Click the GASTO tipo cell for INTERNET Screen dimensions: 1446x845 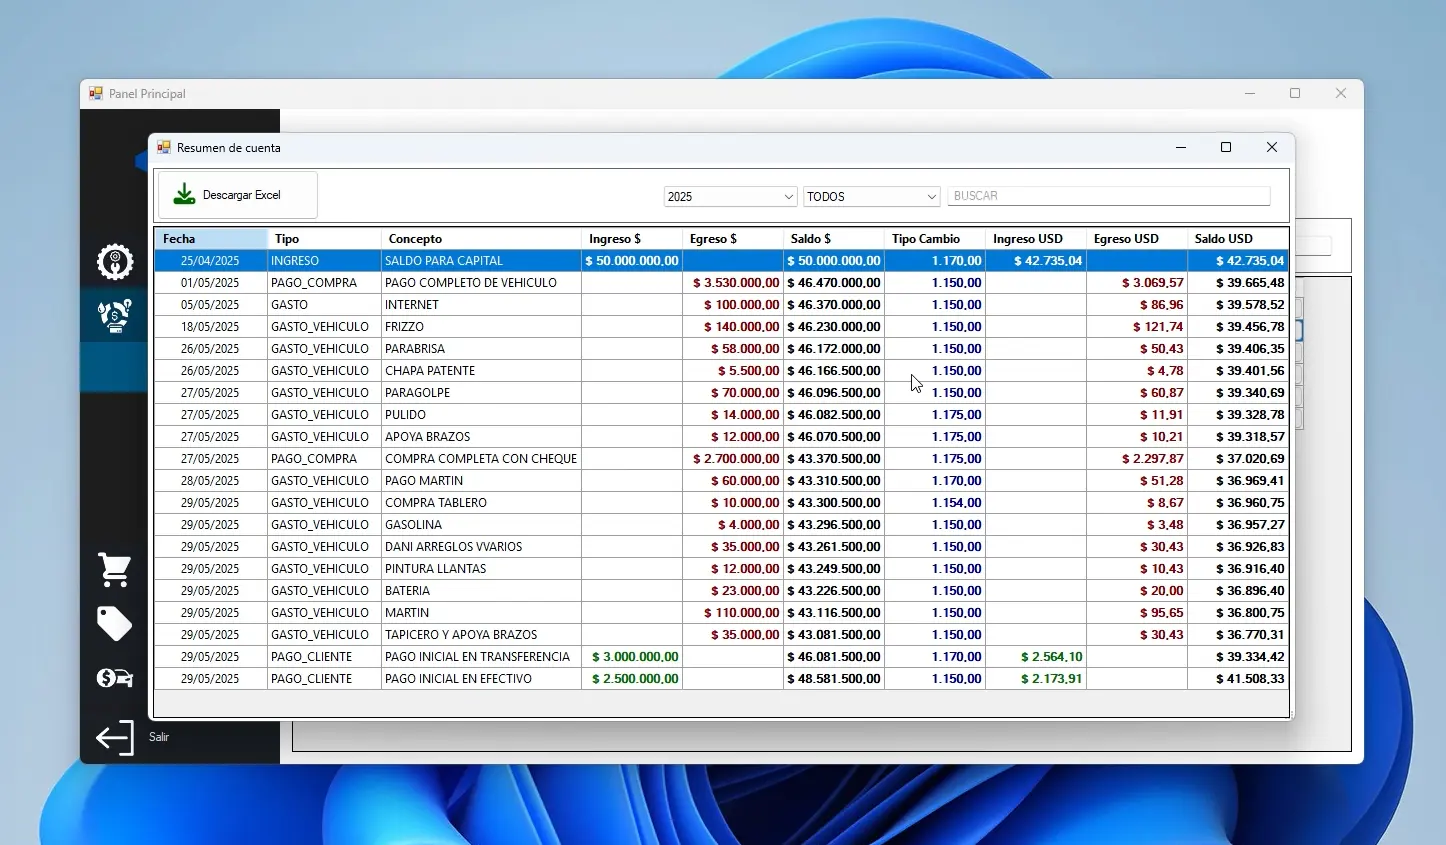(324, 305)
